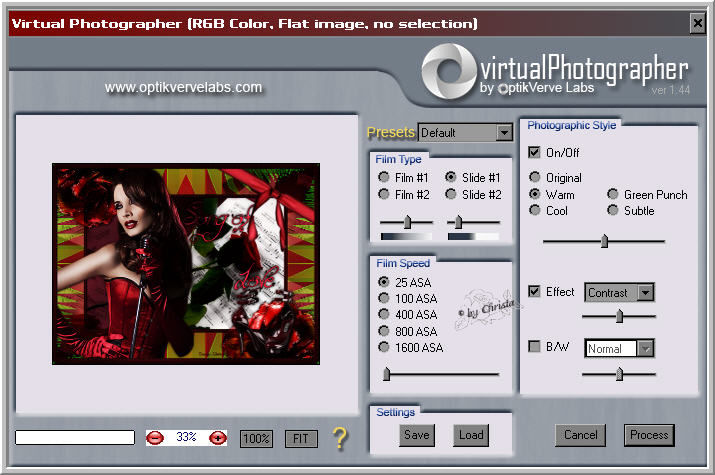Click the Process button
715x475 pixels.
click(x=649, y=435)
